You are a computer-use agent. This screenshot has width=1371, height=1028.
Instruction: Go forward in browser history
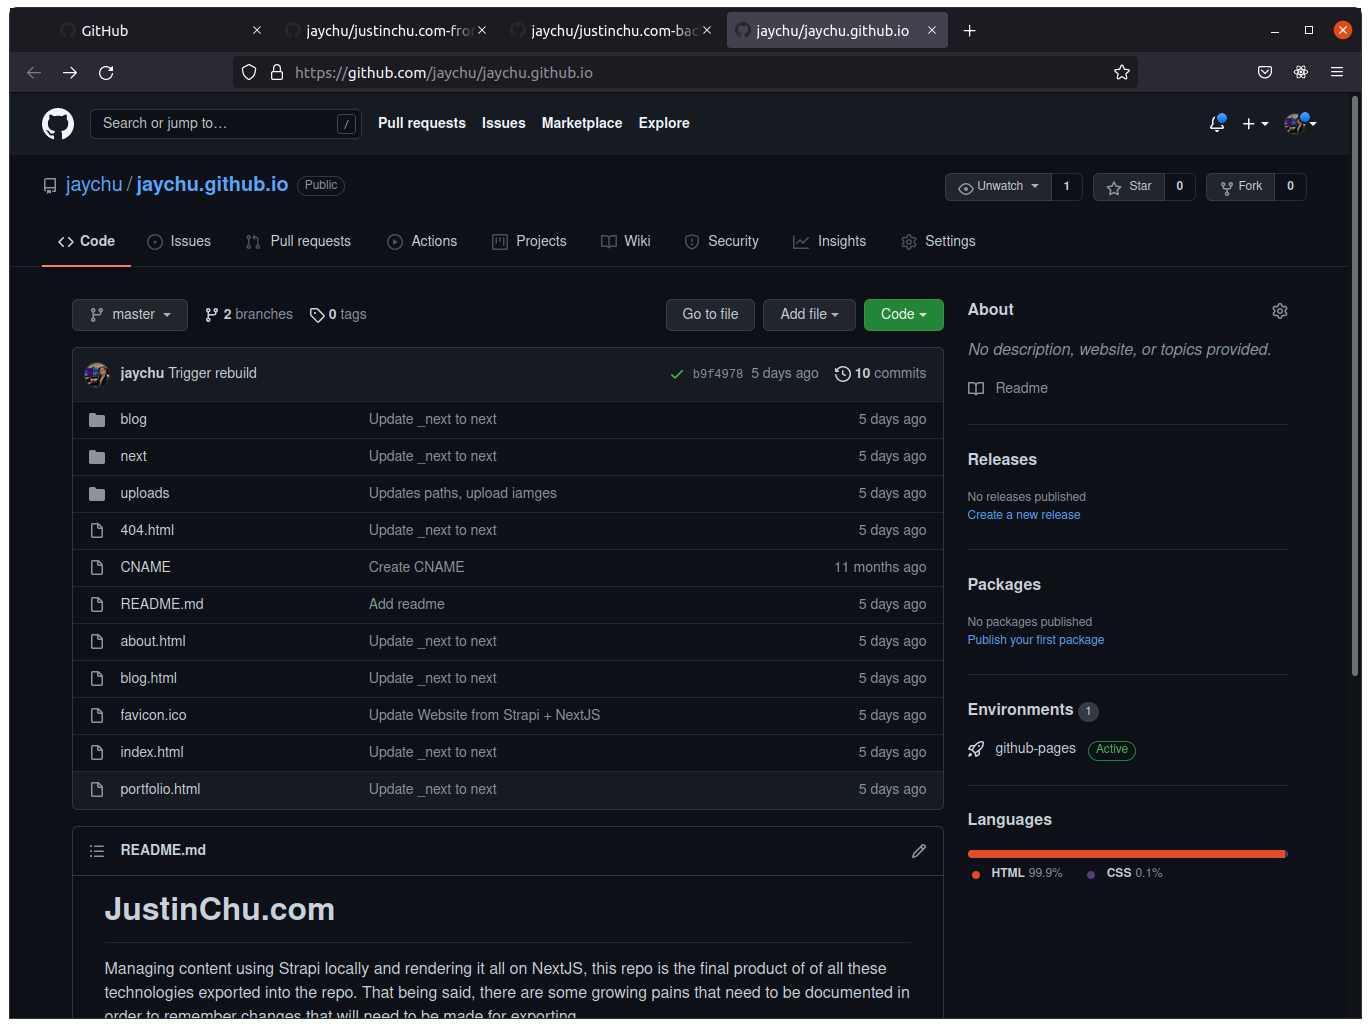coord(70,73)
